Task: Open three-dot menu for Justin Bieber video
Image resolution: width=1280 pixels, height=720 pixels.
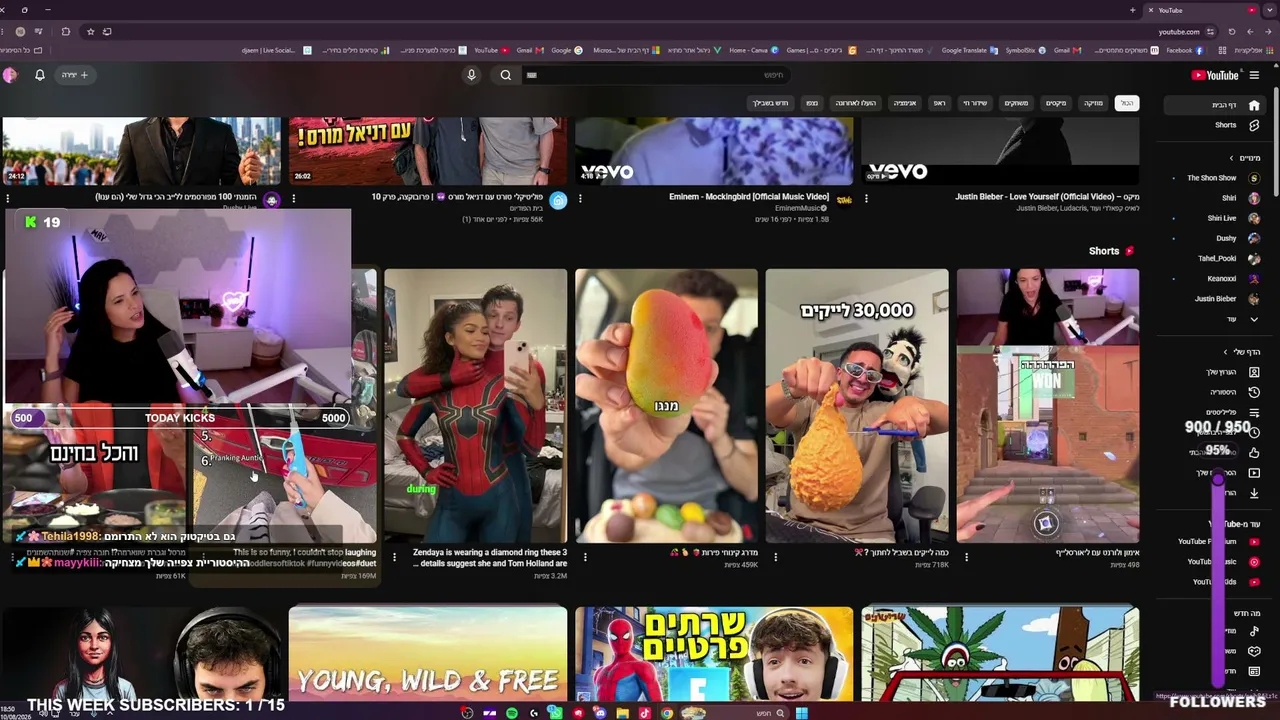Action: point(866,199)
